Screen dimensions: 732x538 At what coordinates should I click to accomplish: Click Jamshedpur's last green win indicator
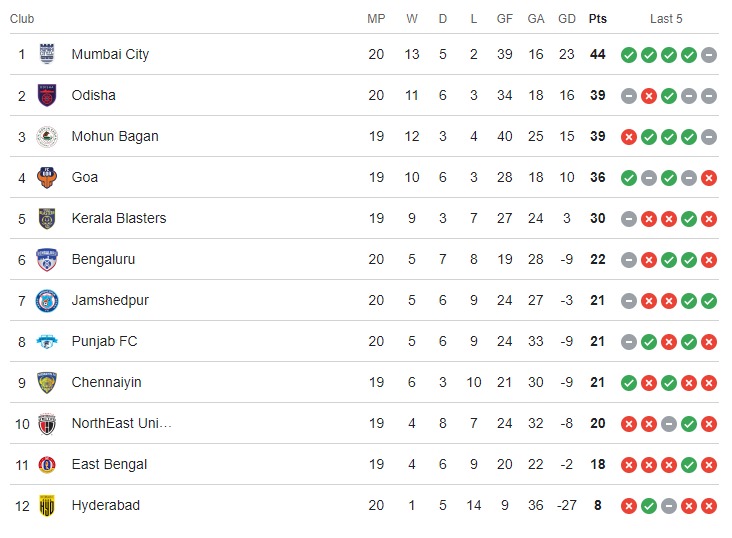pos(709,301)
